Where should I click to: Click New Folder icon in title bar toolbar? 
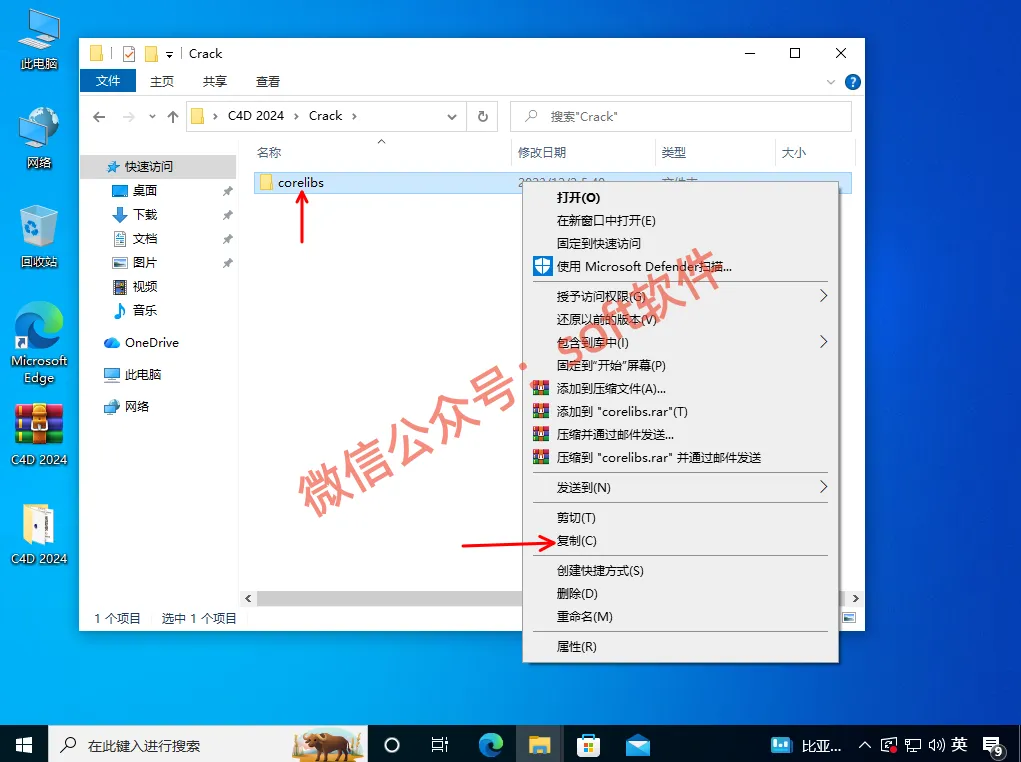coord(151,53)
